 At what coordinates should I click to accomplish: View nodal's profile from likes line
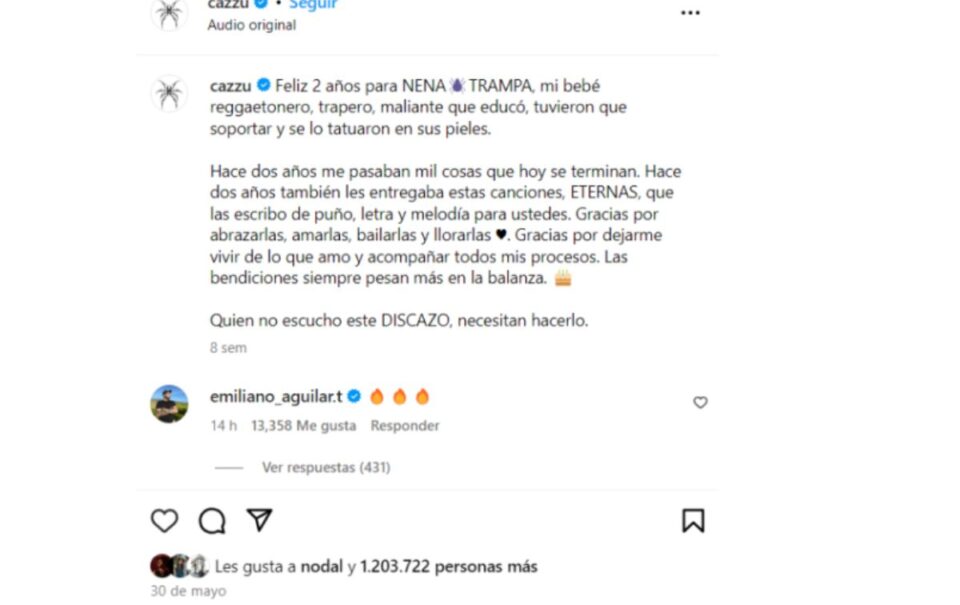click(321, 566)
